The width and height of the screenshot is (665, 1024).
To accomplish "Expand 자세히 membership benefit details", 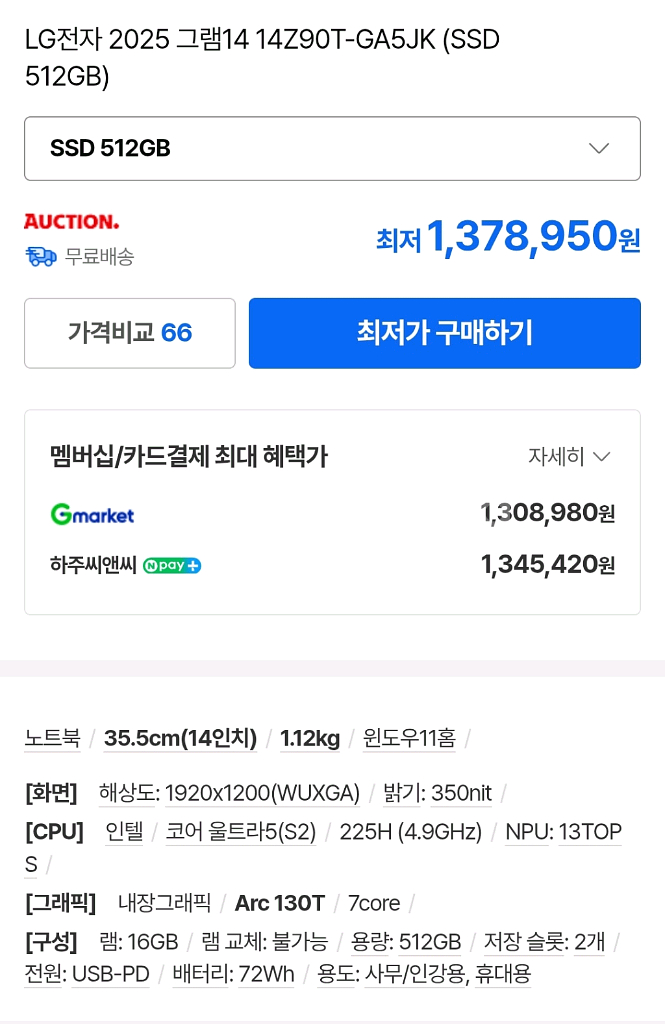I will (x=568, y=457).
